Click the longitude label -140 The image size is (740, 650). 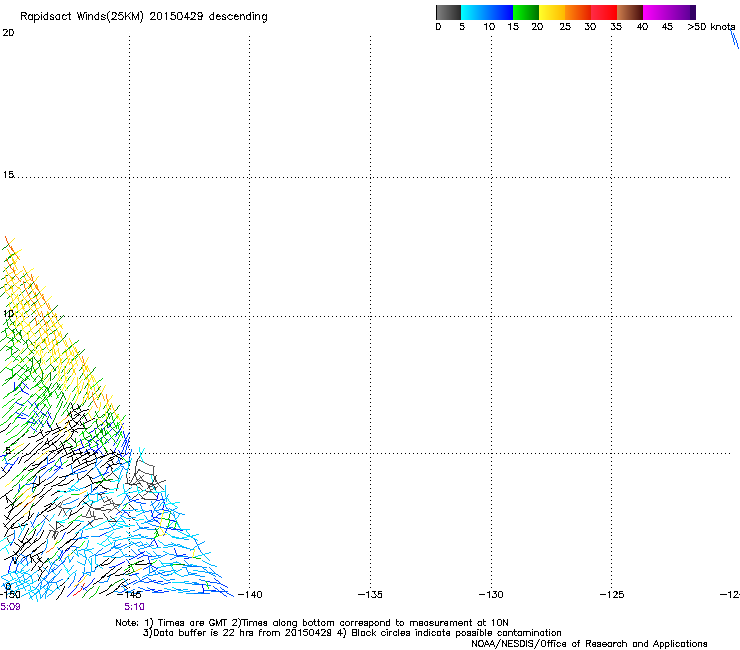[x=250, y=595]
